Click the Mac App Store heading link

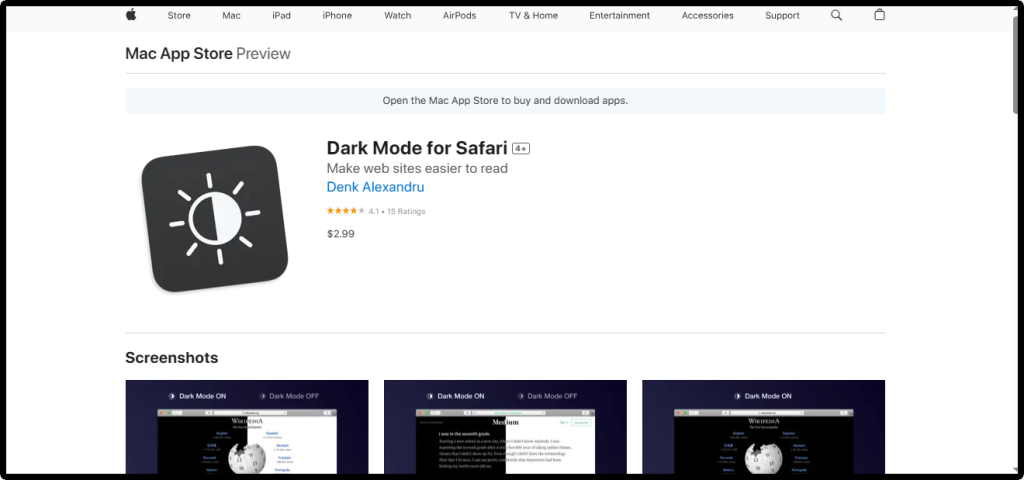(178, 54)
